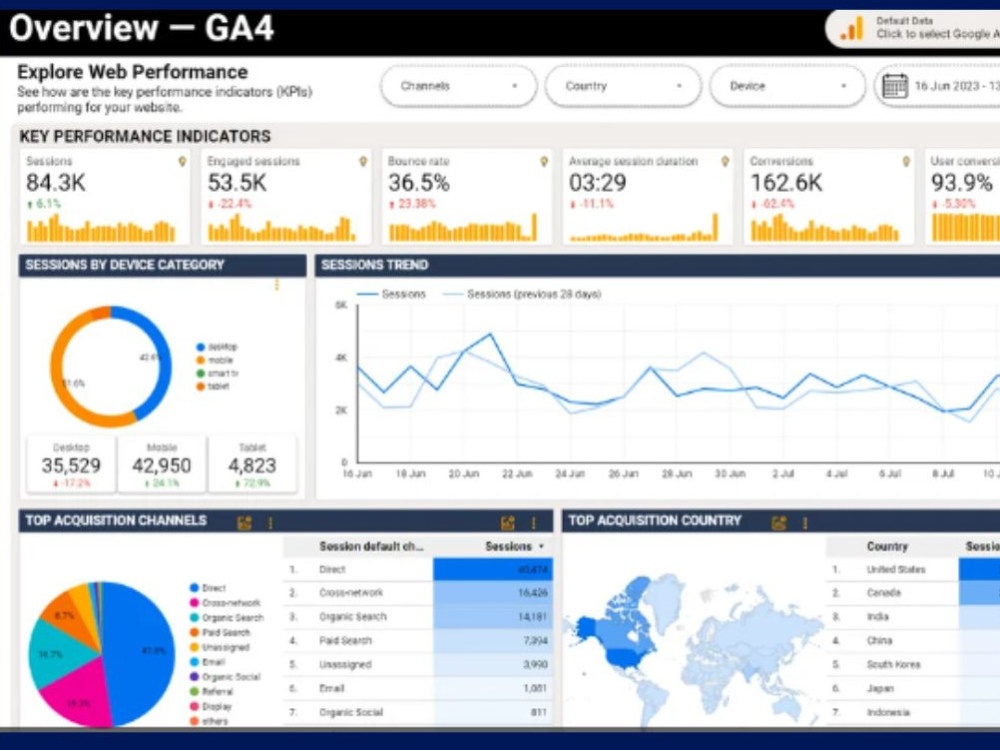Click the 03:29 average session duration value
This screenshot has height=750, width=1000.
click(597, 183)
